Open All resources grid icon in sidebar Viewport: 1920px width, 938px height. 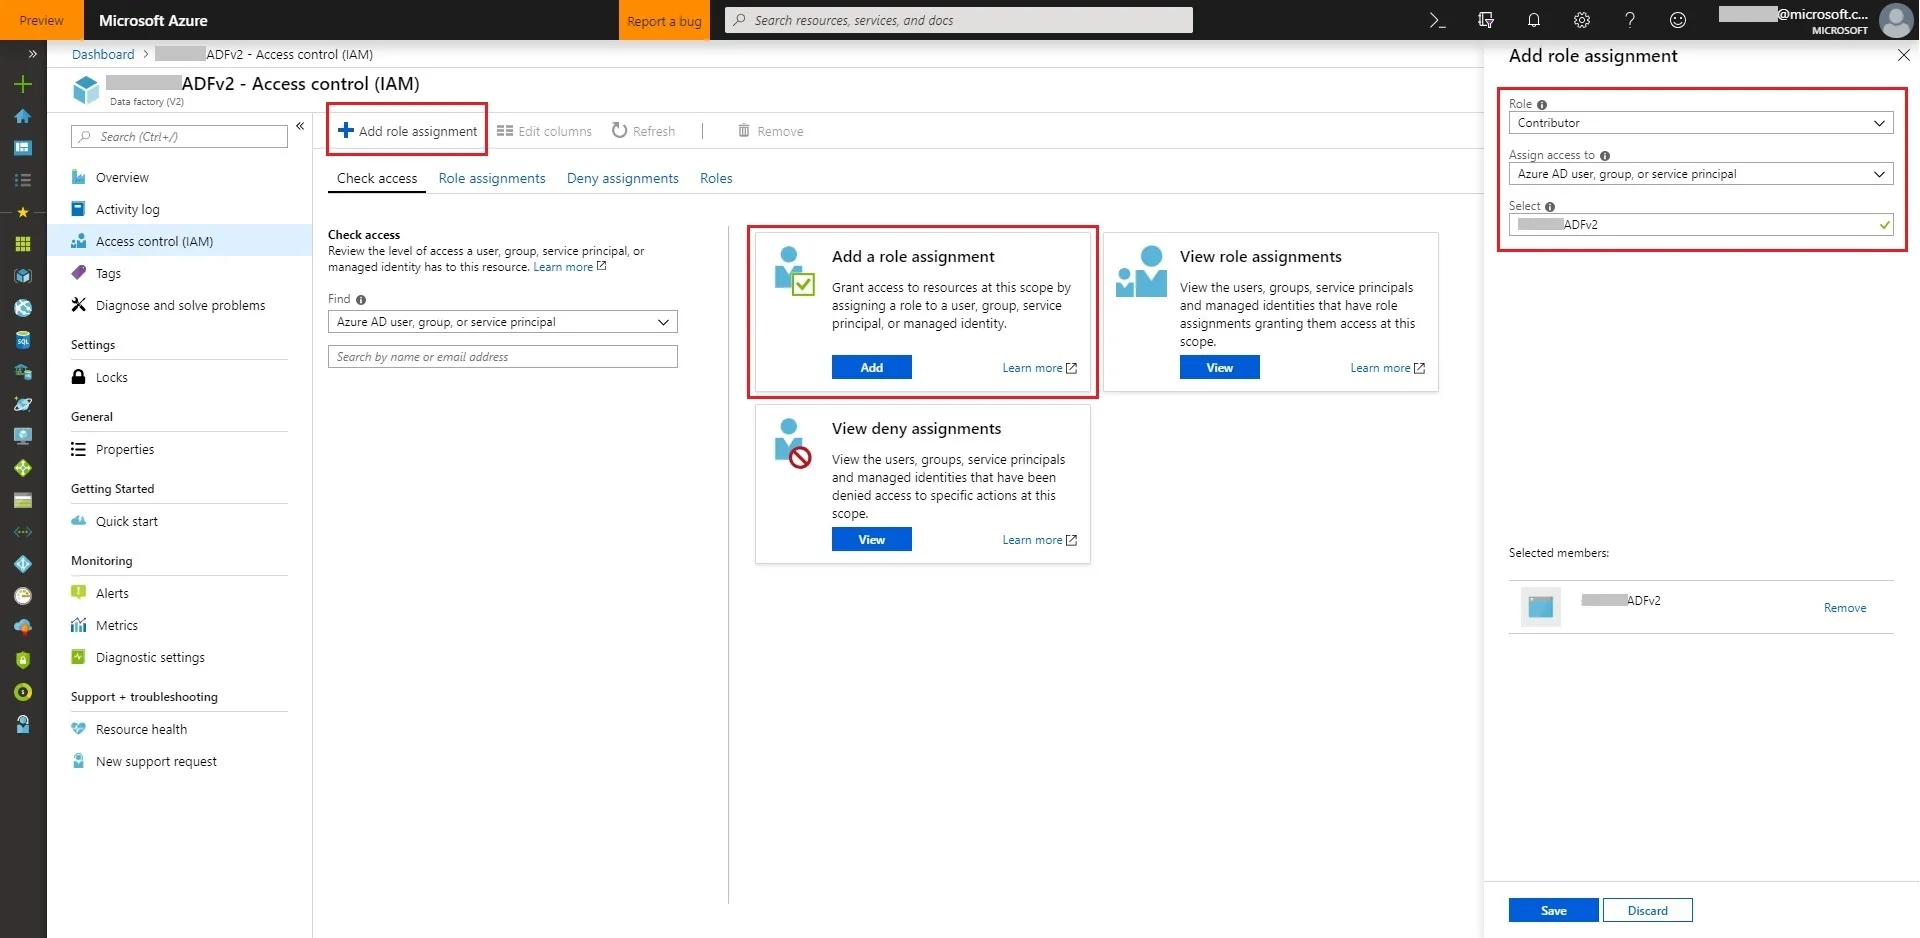pos(23,244)
